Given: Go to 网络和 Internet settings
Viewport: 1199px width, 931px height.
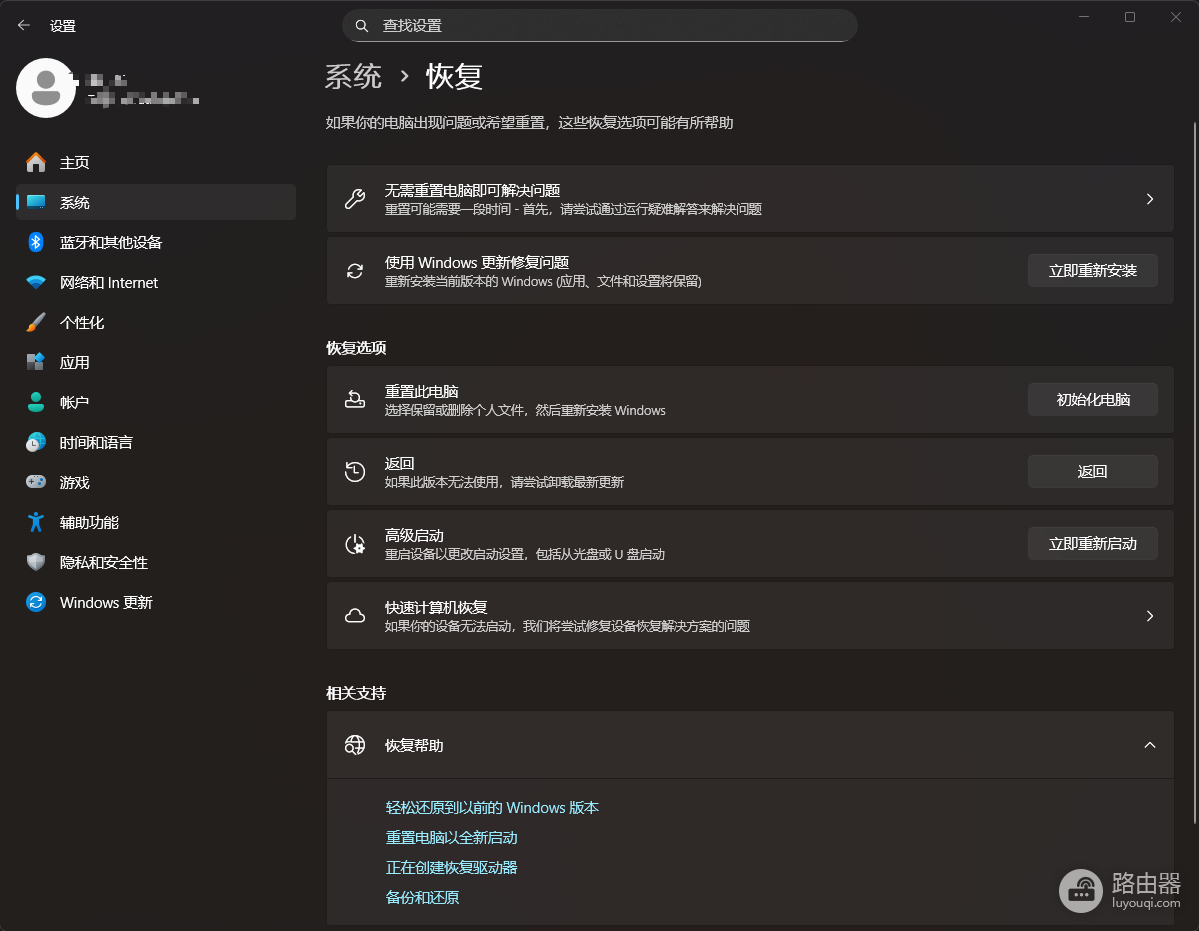Looking at the screenshot, I should [x=156, y=282].
